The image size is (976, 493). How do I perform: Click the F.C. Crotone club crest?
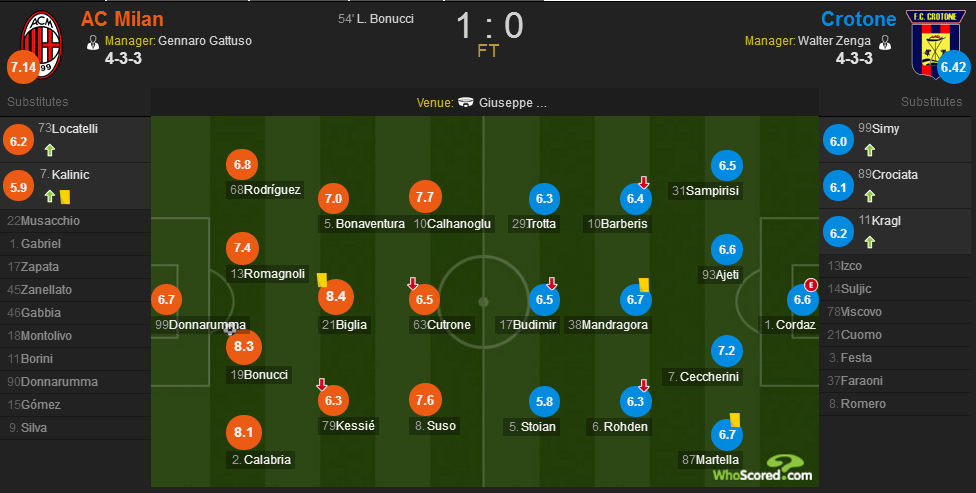[934, 43]
